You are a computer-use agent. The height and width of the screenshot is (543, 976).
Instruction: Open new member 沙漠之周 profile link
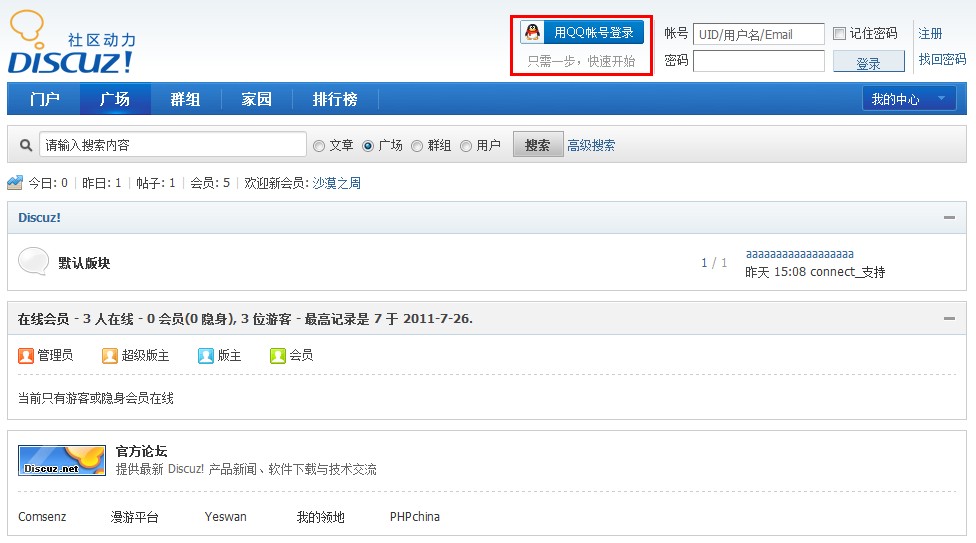tap(336, 183)
